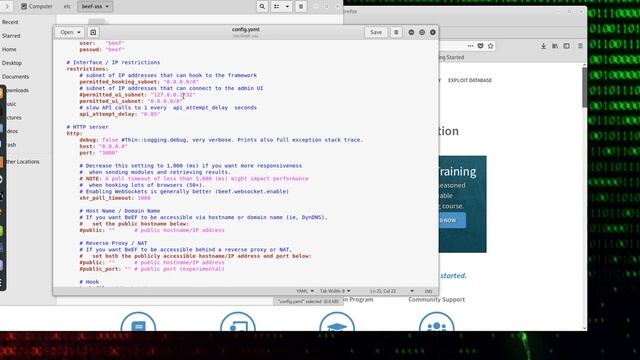Viewport: 640px width, 360px height.
Task: Click the 'restrictions:' key line
Action: 87,69
